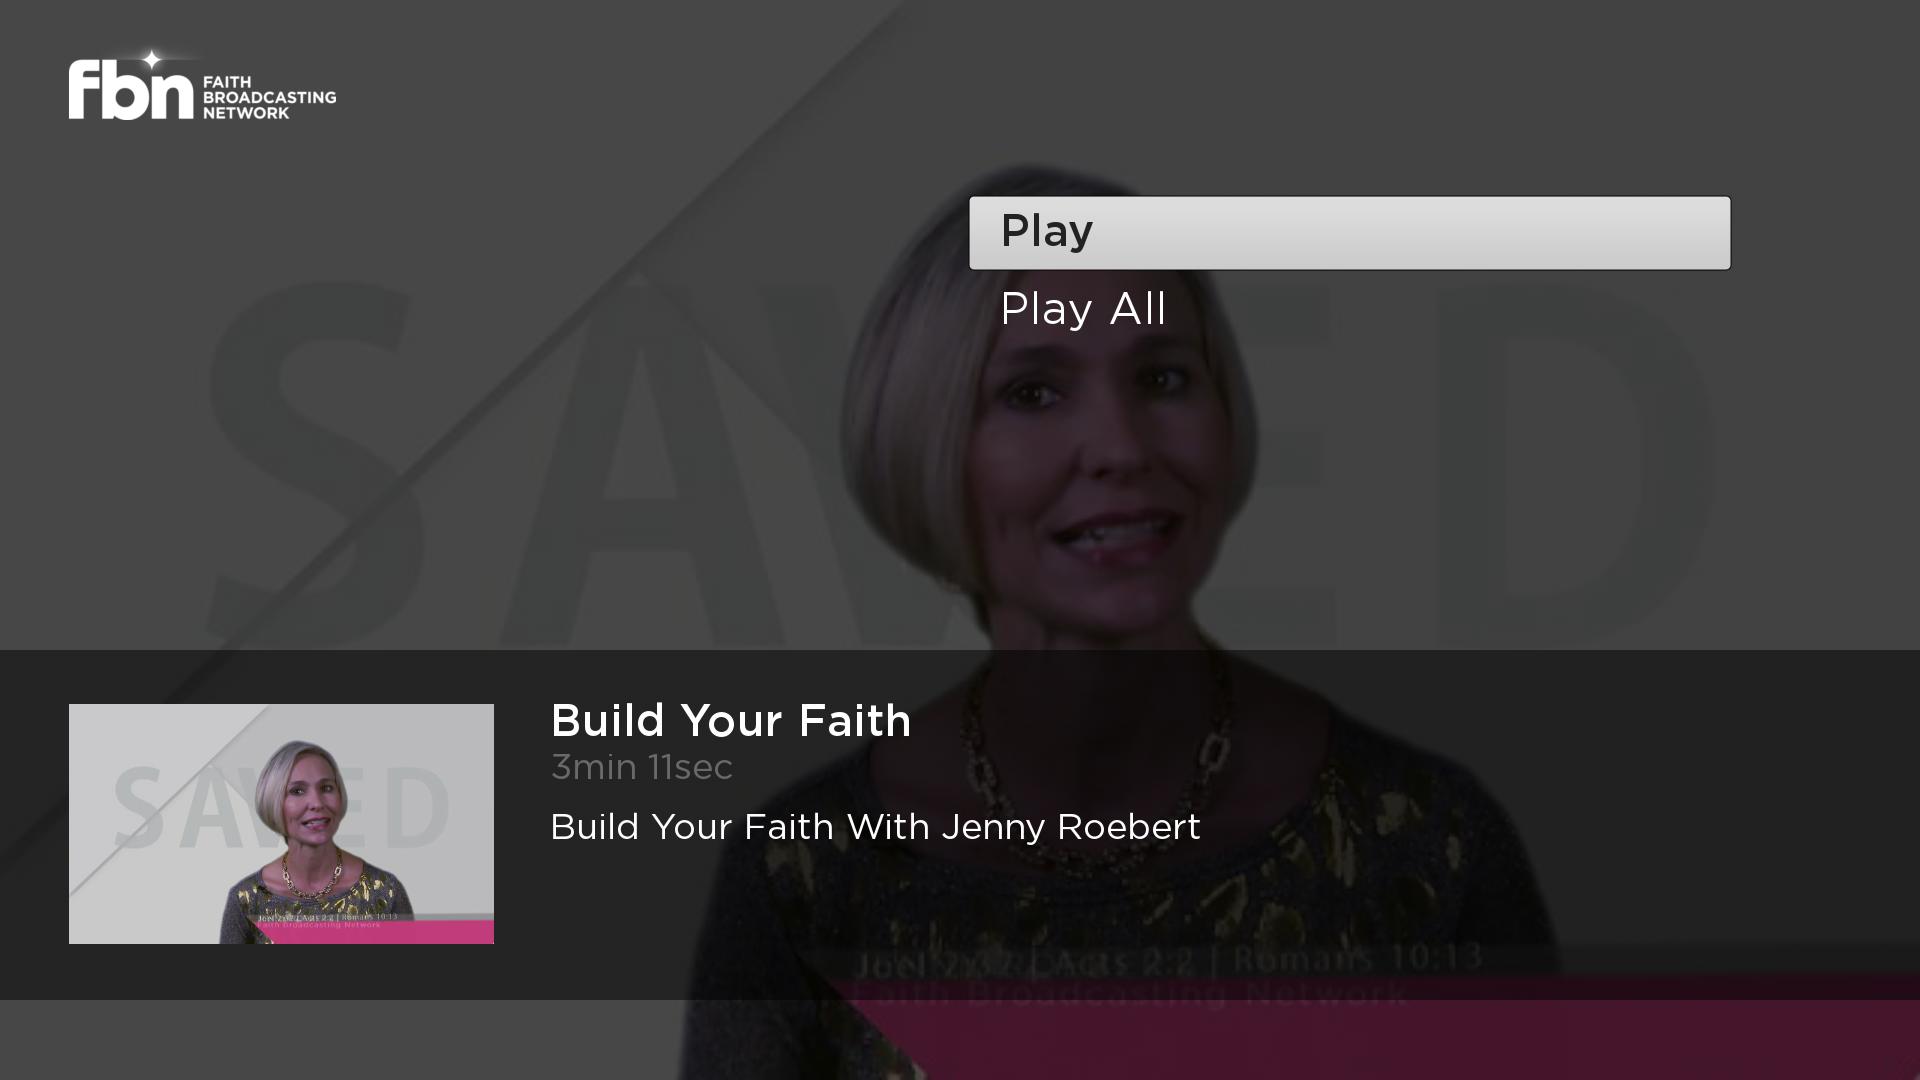Click the fbn logo lettering

pyautogui.click(x=130, y=90)
